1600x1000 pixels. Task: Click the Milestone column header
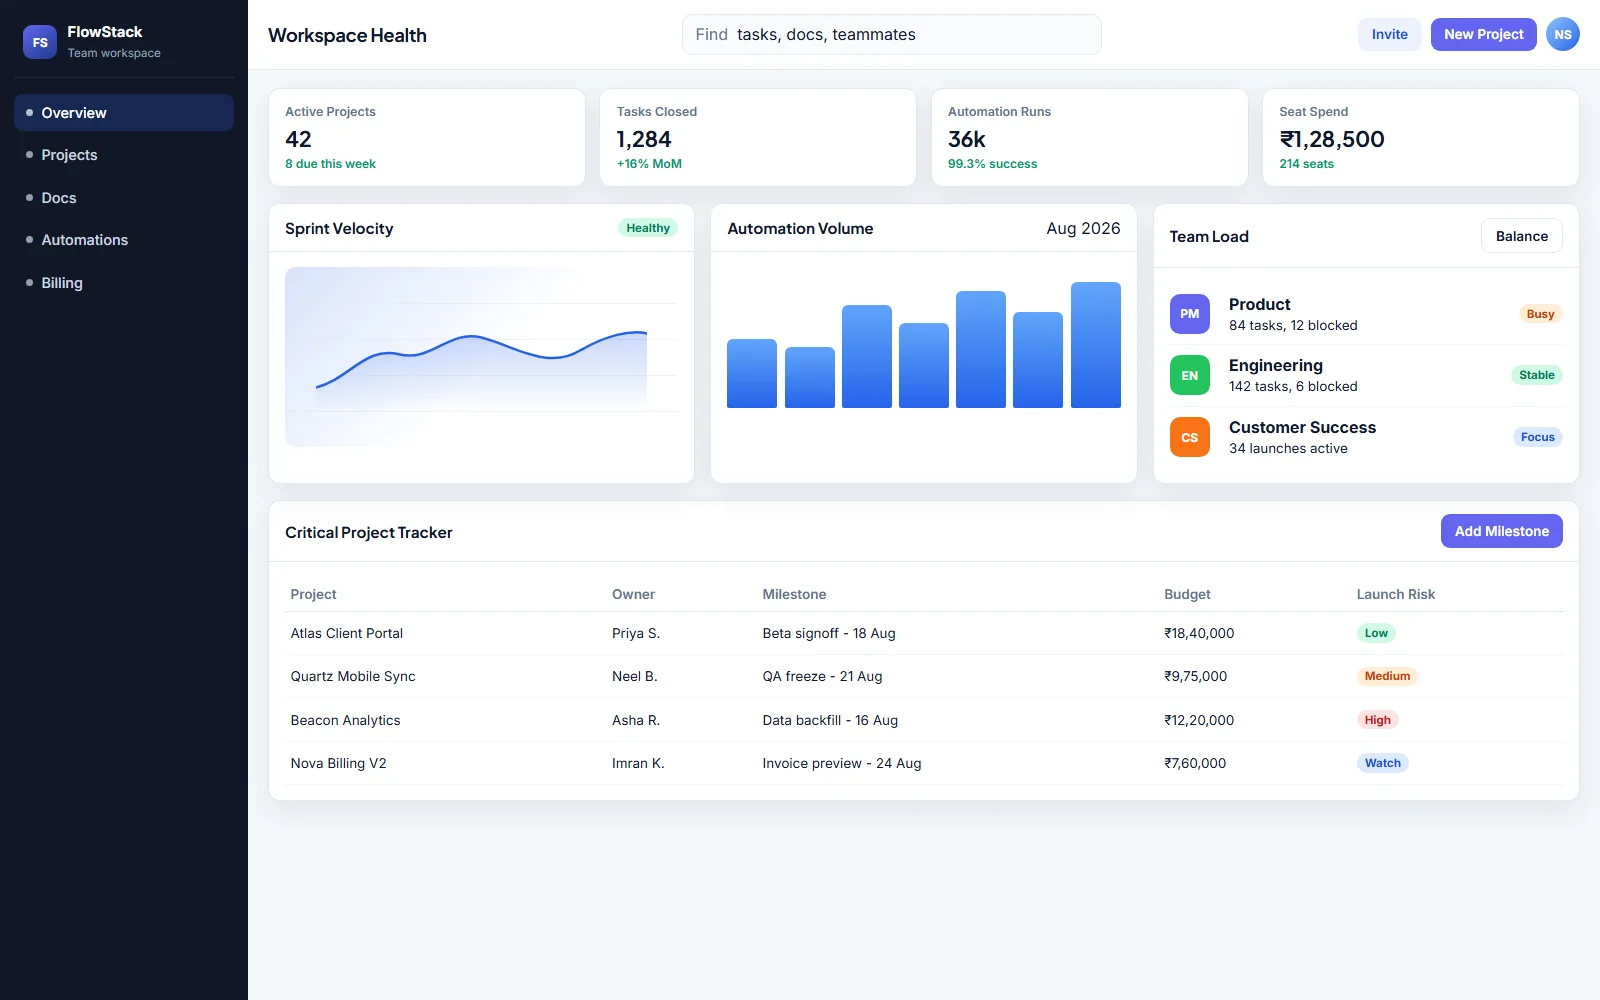click(x=794, y=594)
